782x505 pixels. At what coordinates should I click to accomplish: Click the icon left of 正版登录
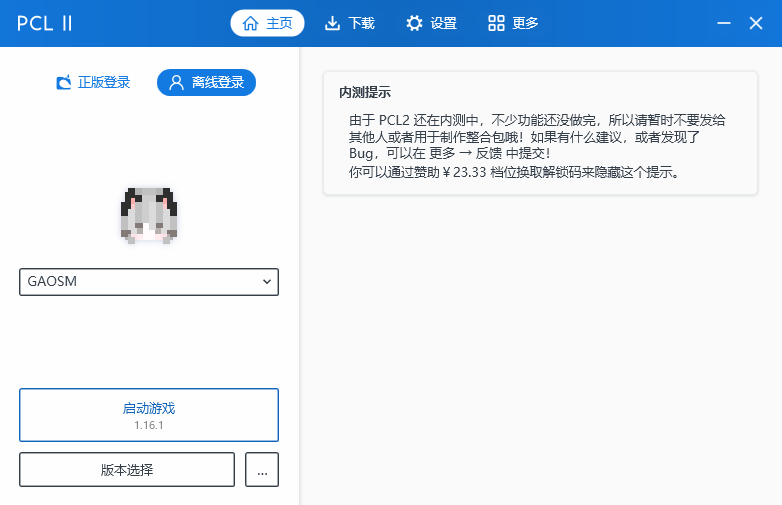64,82
